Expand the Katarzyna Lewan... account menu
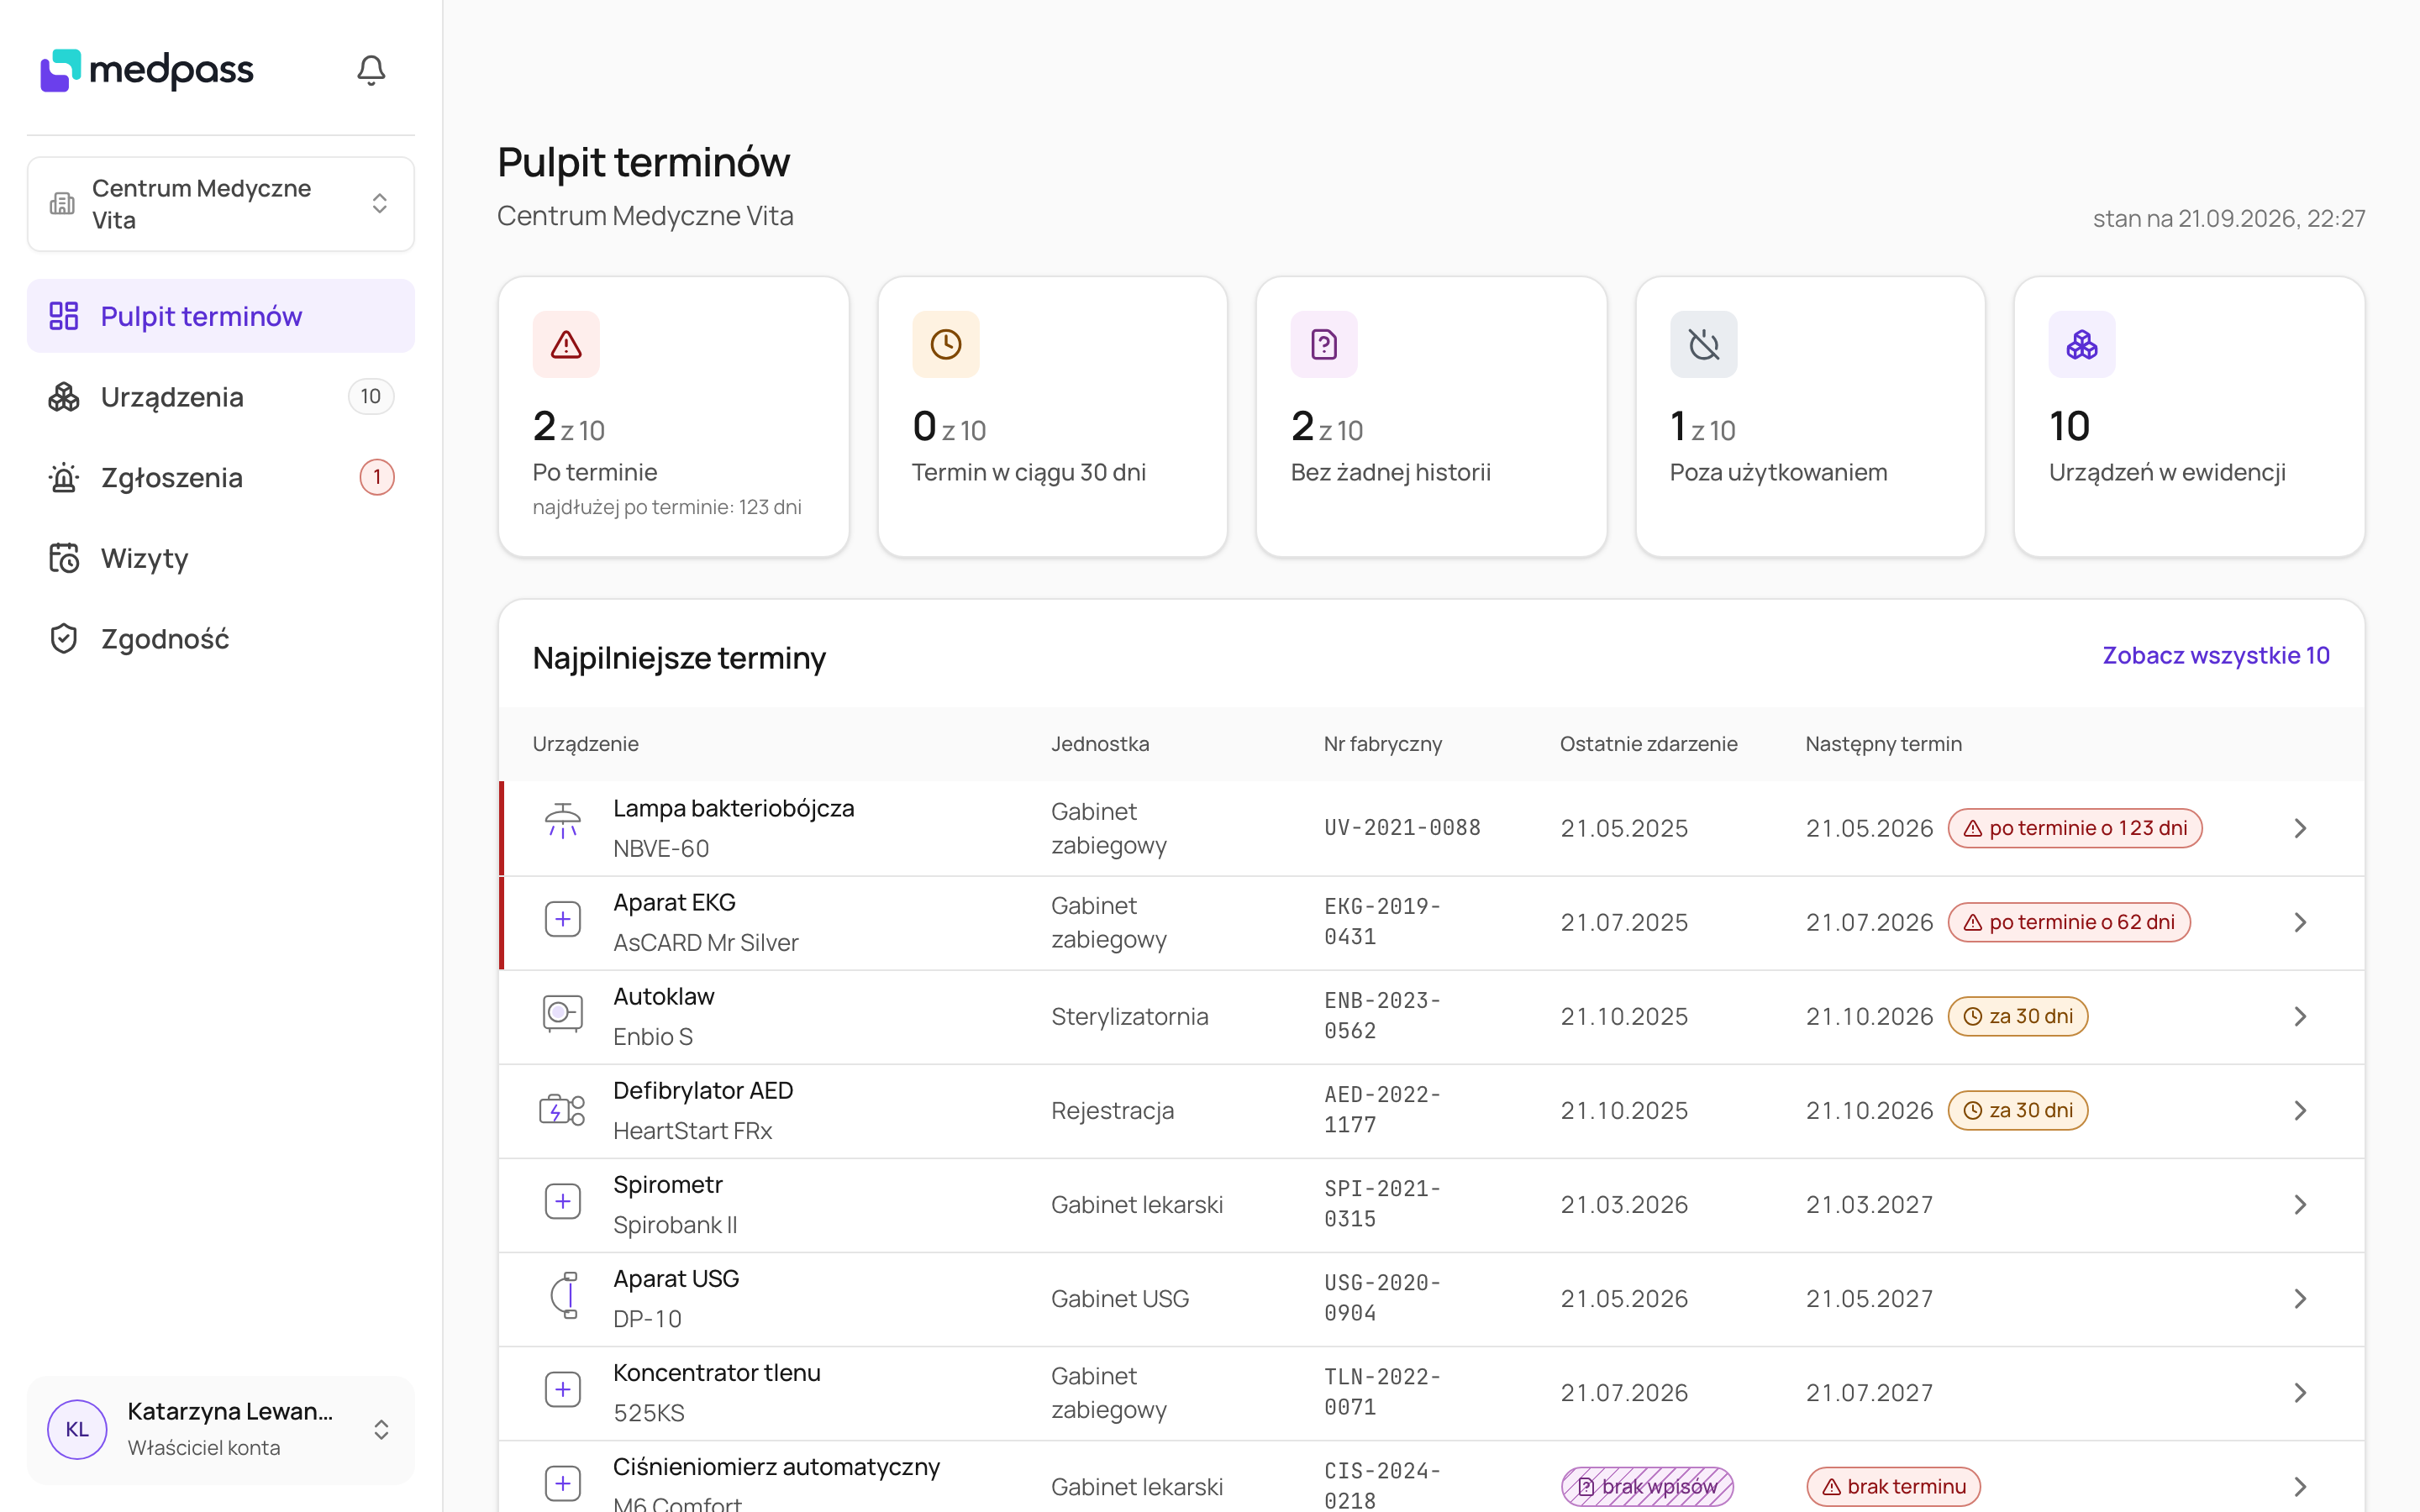 click(x=221, y=1429)
